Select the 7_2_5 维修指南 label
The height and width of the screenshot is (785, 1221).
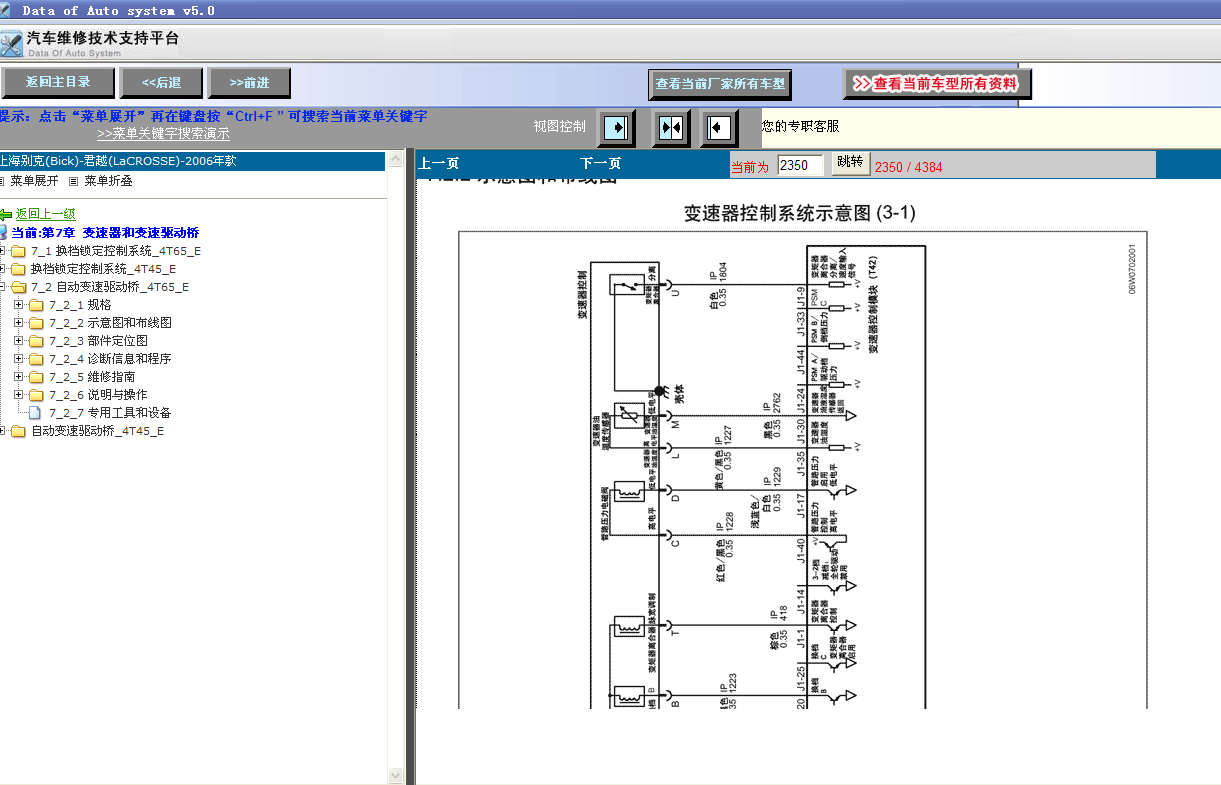pos(92,377)
